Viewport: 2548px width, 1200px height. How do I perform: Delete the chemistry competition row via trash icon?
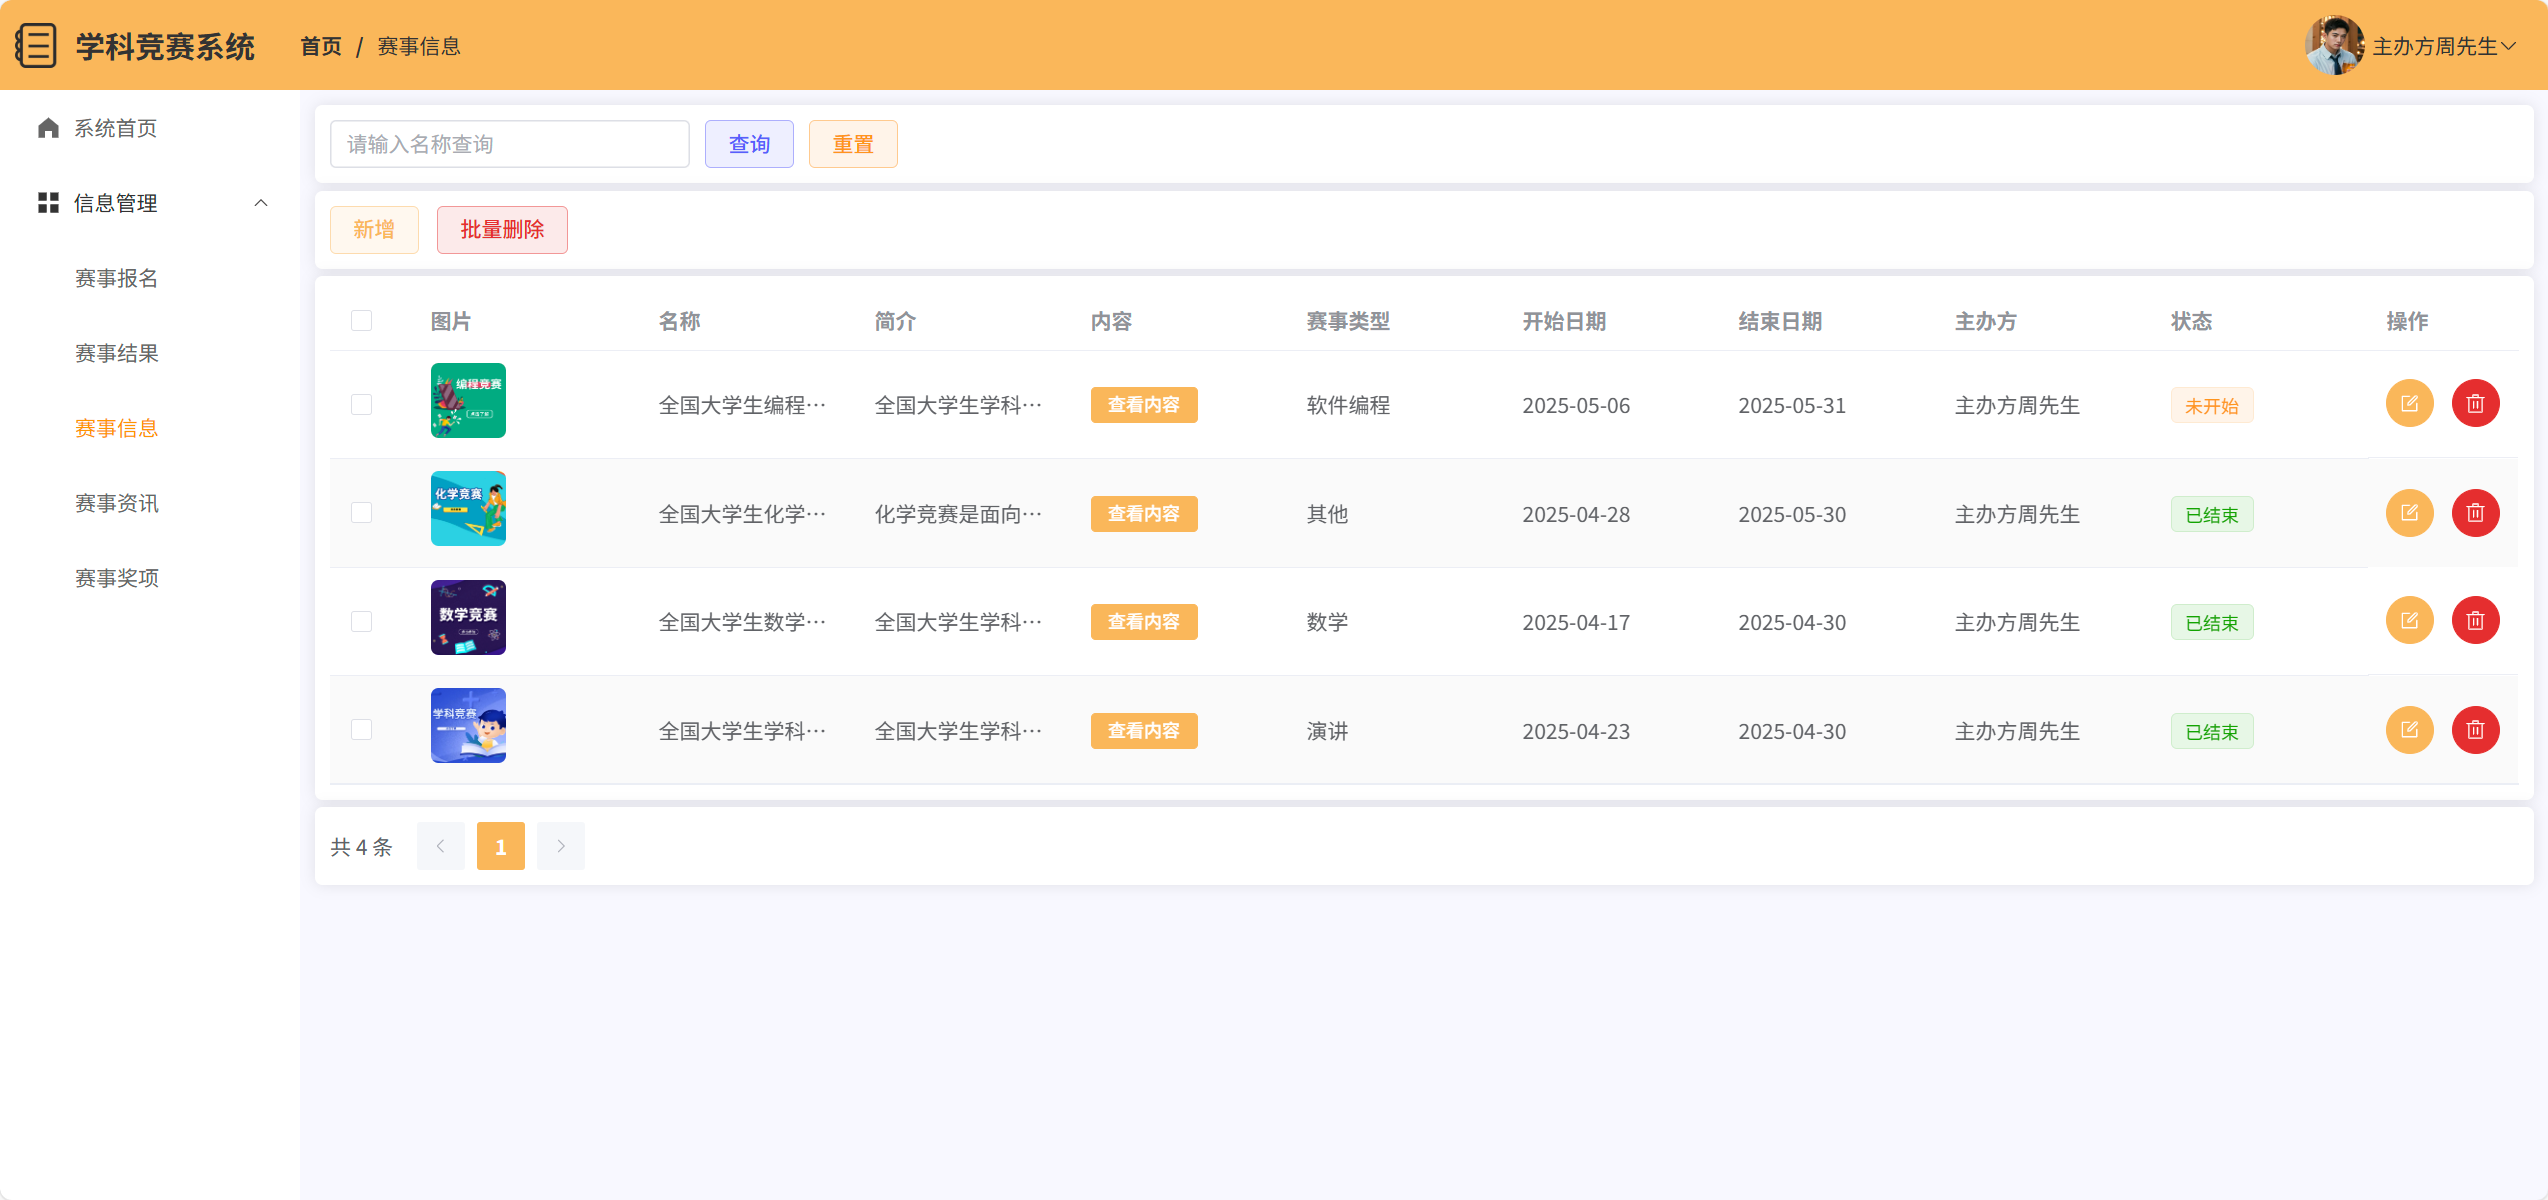pos(2475,513)
